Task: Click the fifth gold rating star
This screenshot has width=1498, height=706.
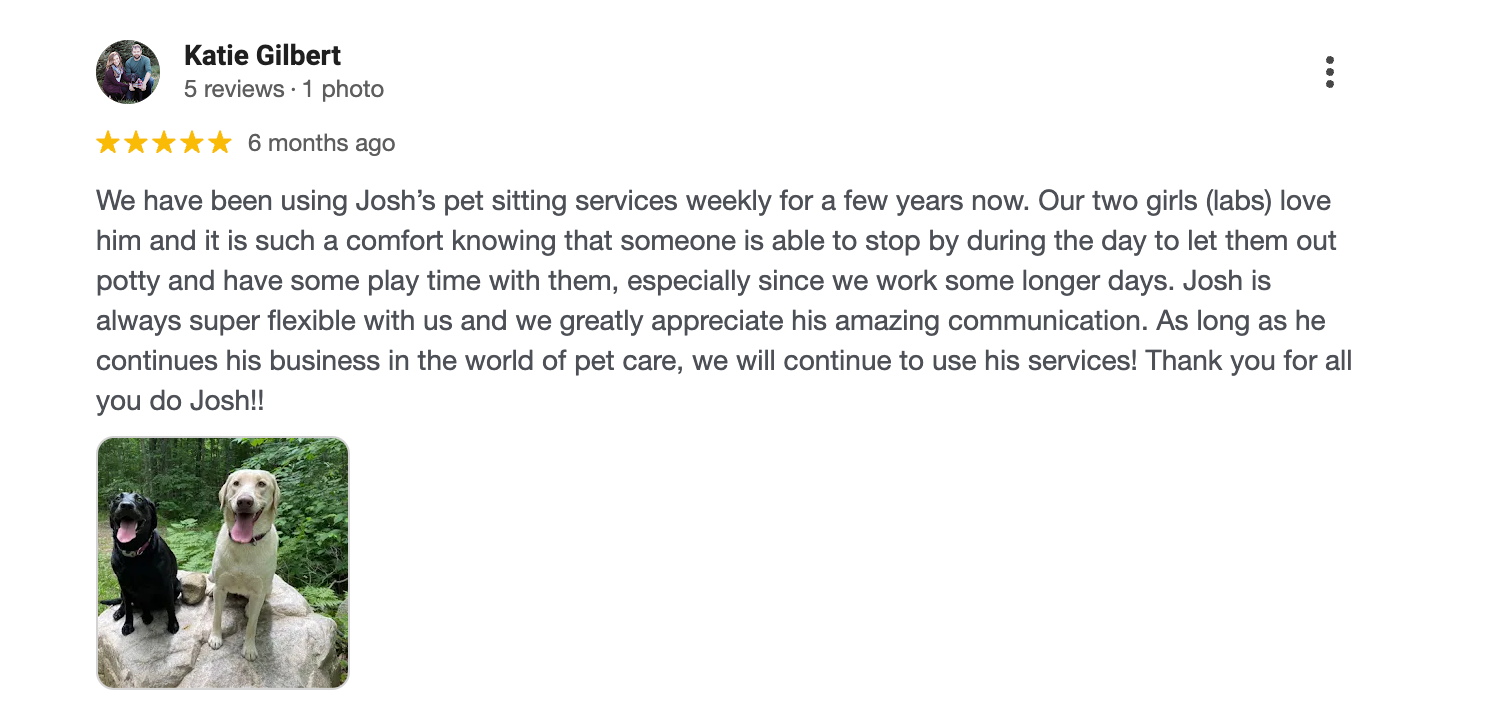Action: (220, 143)
